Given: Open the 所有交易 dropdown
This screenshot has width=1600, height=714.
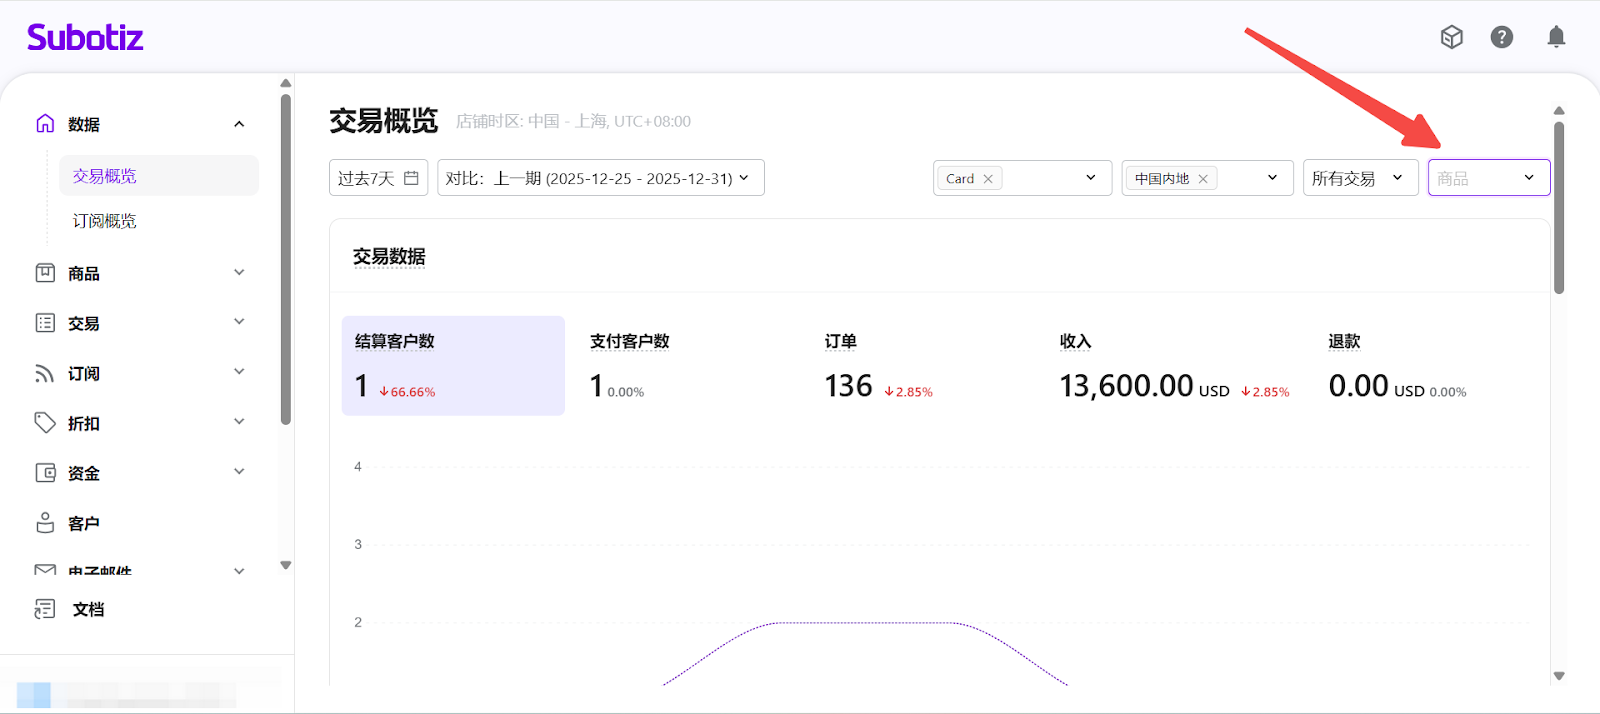Looking at the screenshot, I should click(1359, 178).
